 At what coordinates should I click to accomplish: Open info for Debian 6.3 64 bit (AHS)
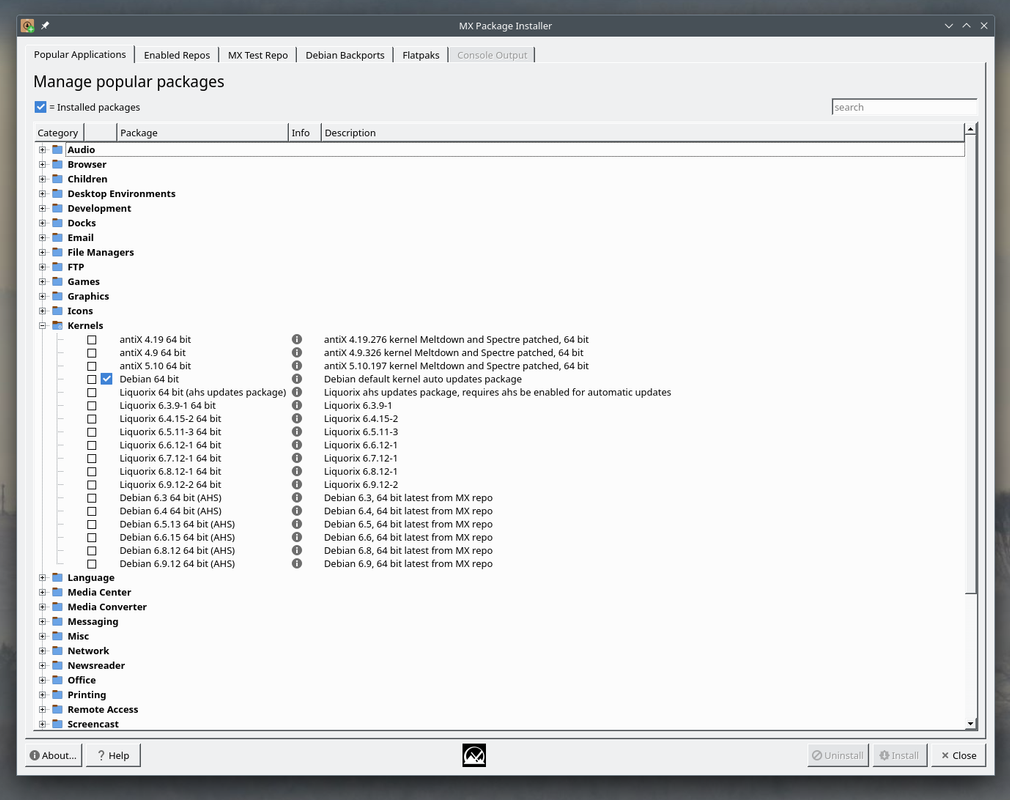coord(296,497)
